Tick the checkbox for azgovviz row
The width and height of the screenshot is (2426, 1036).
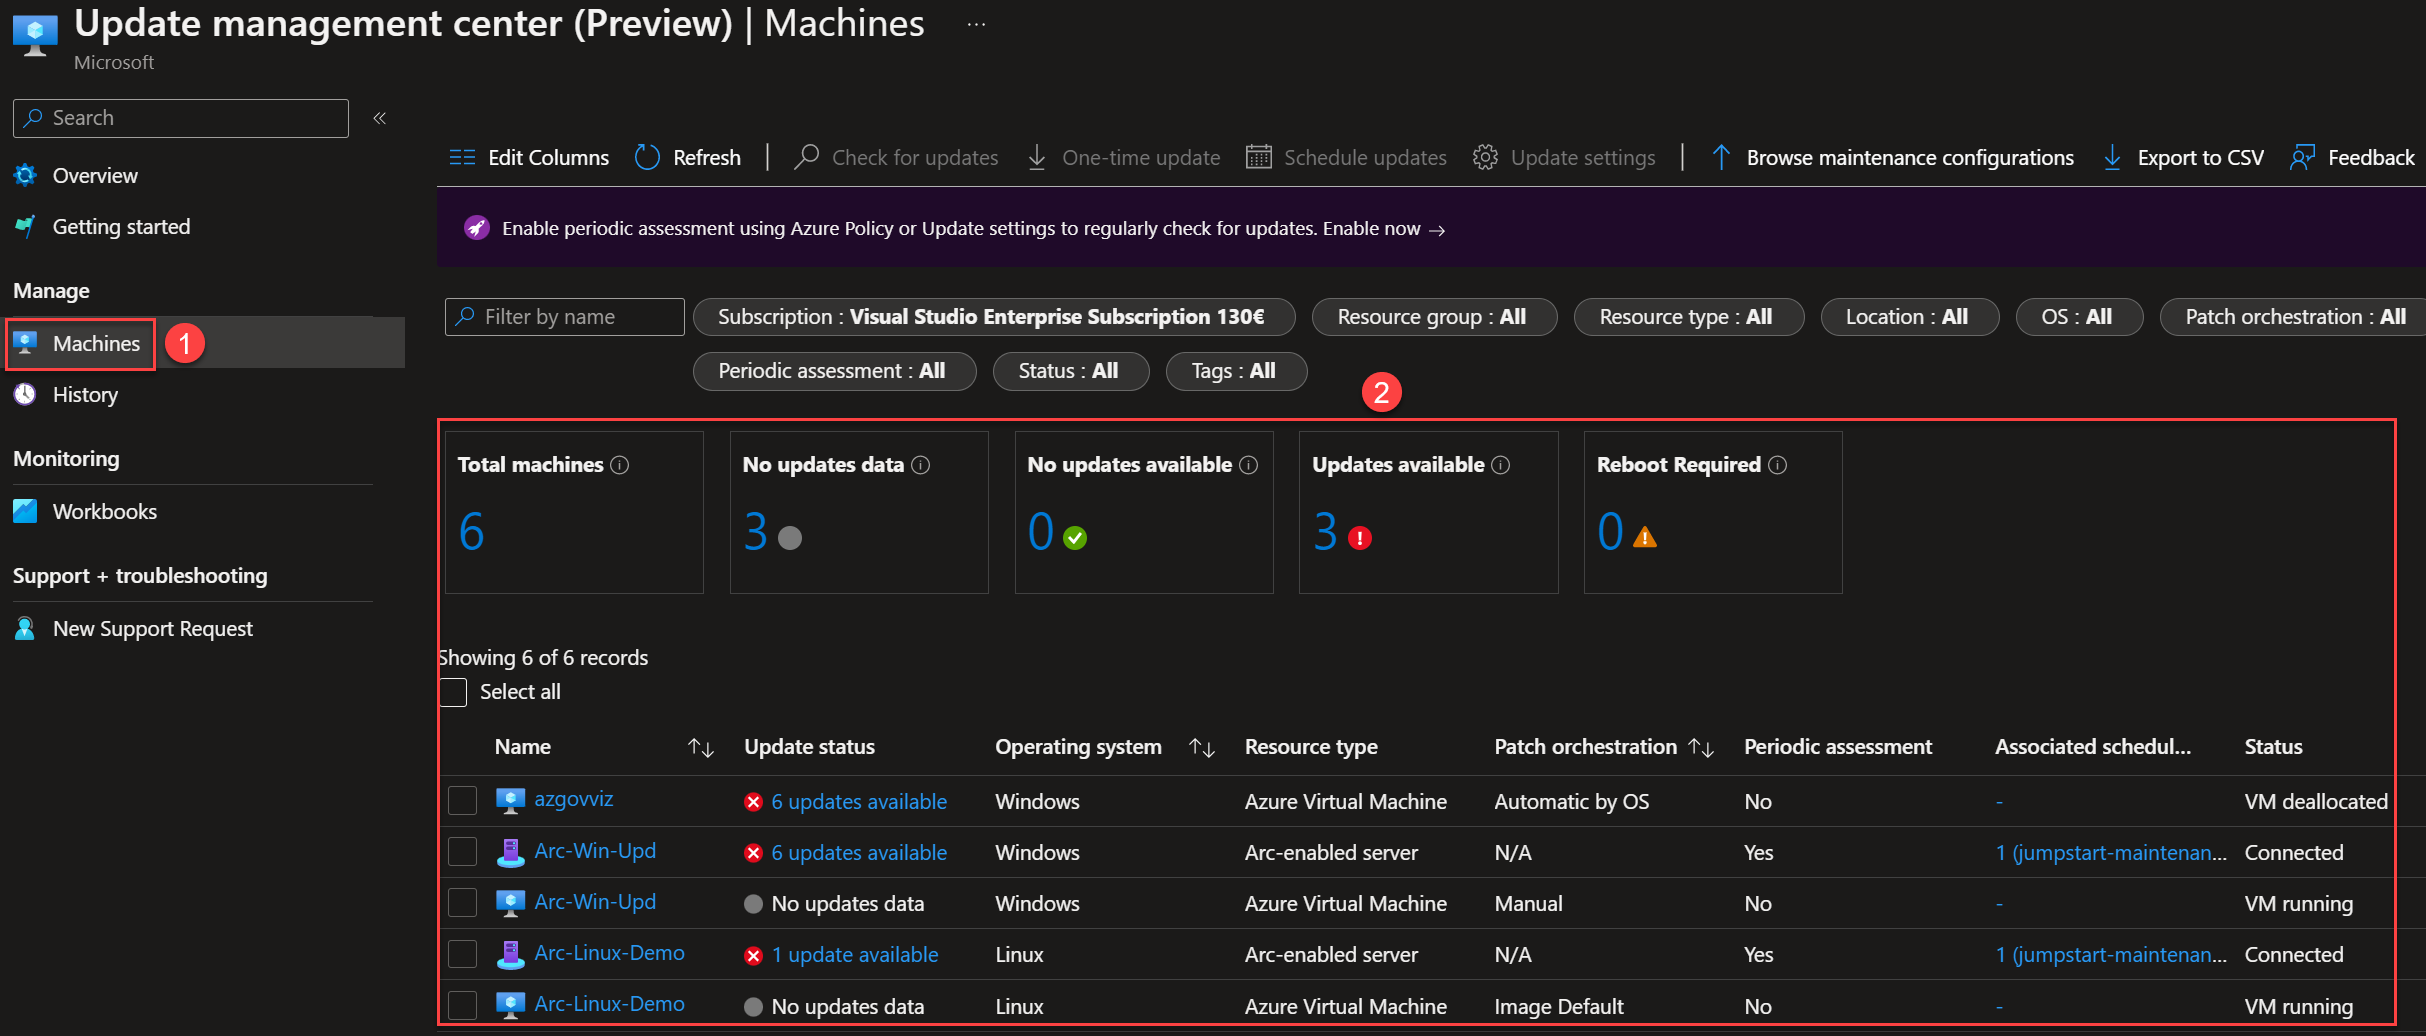462,801
